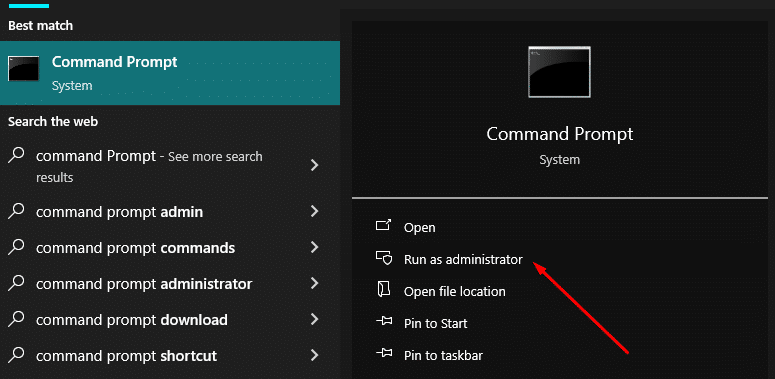The width and height of the screenshot is (775, 379).
Task: Expand chevron for 'command prompt download'
Action: click(314, 319)
